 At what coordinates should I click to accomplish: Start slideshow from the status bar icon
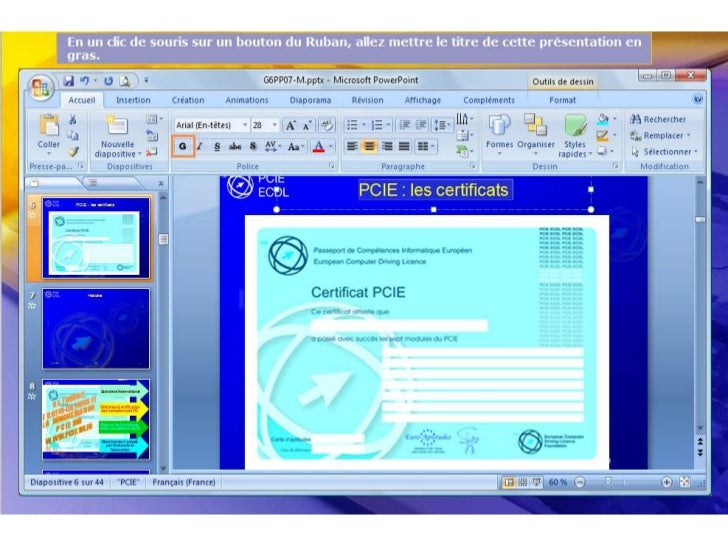pos(537,482)
